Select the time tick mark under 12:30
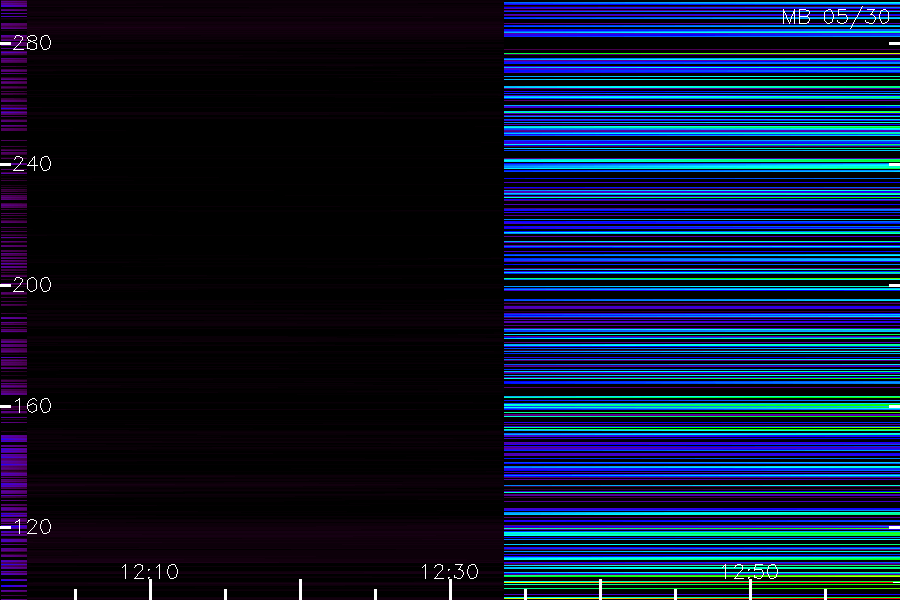The width and height of the screenshot is (900, 600). click(451, 590)
